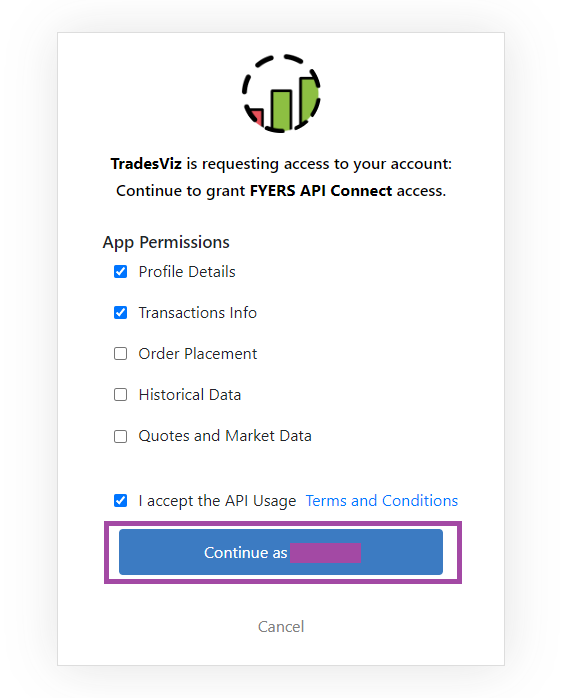
Task: Open the Terms and Conditions link
Action: point(381,501)
